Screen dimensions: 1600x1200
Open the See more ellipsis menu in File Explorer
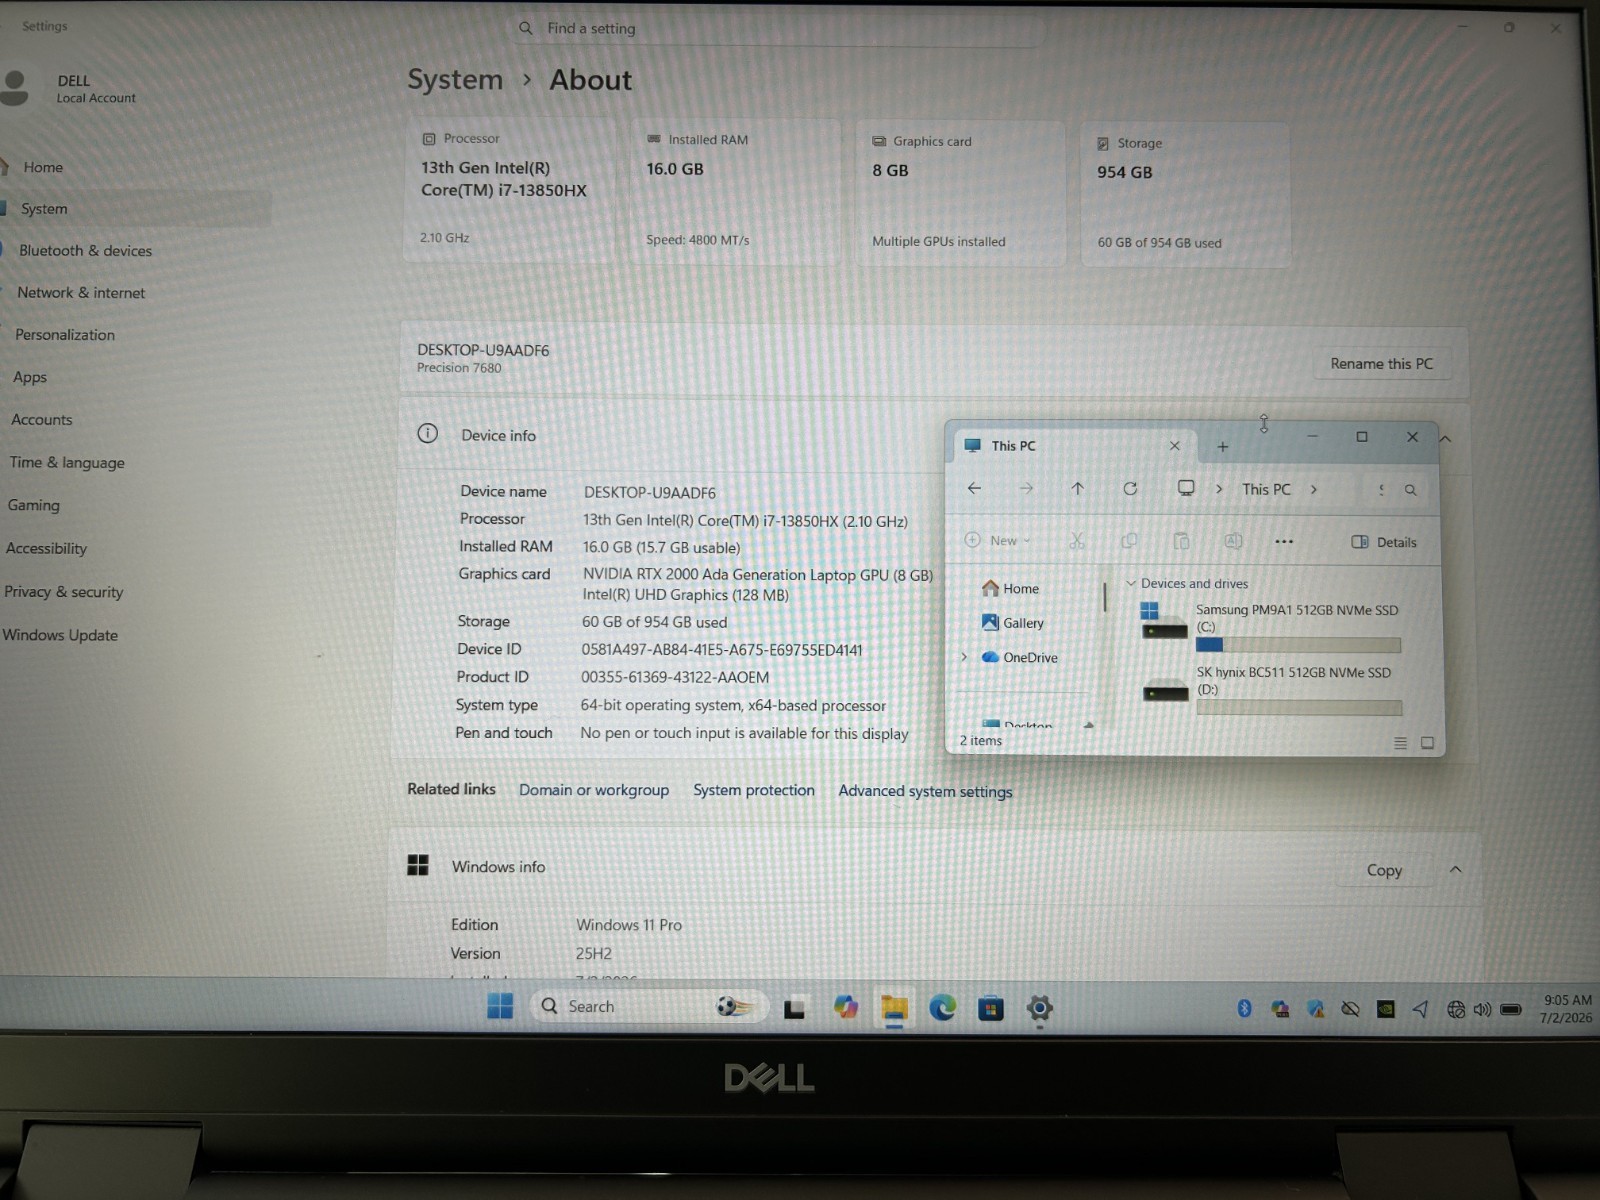(1284, 542)
